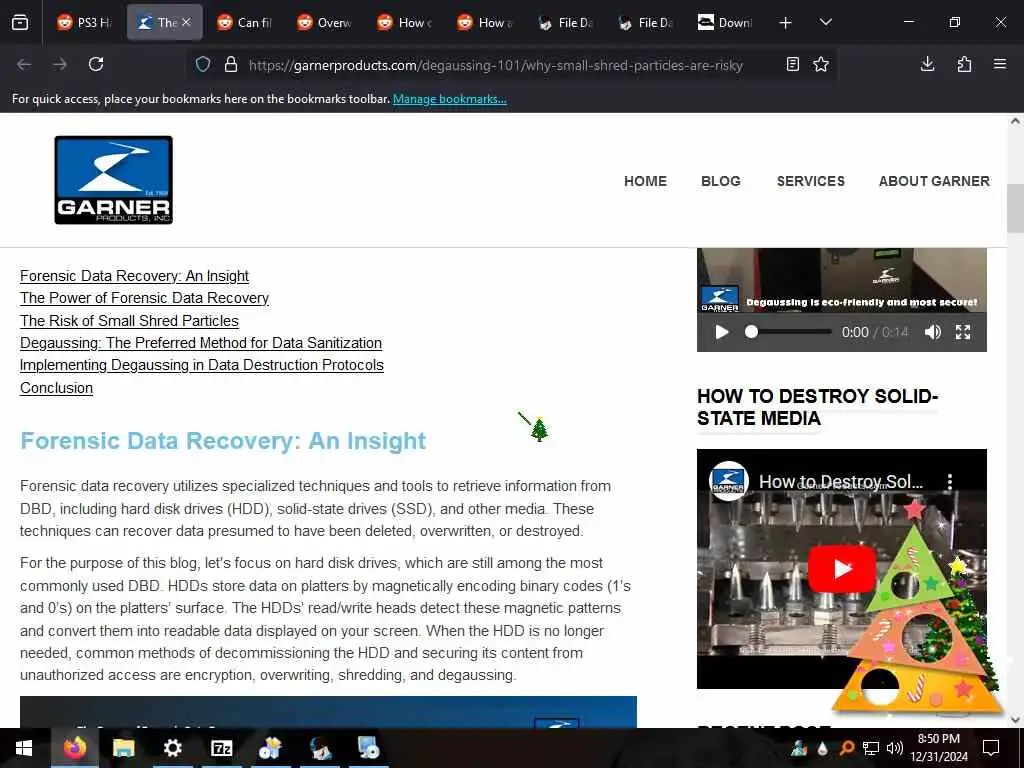Expand the list all tabs dropdown
This screenshot has height=768, width=1024.
coord(825,23)
